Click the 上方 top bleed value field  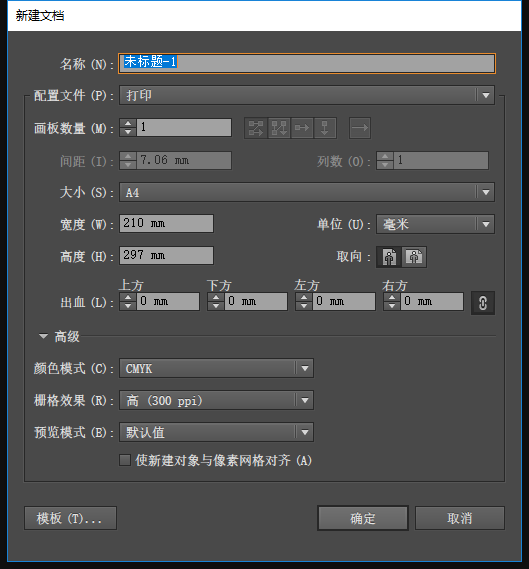(x=168, y=302)
